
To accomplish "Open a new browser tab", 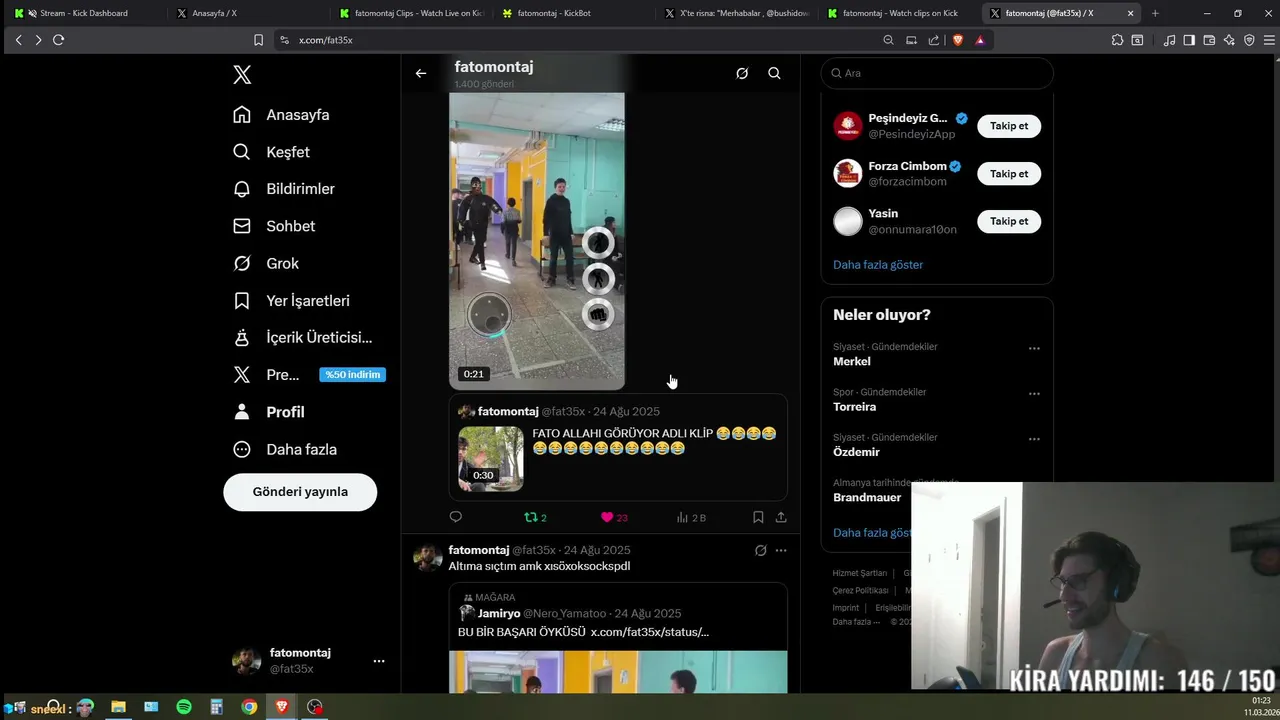I will tap(1155, 13).
